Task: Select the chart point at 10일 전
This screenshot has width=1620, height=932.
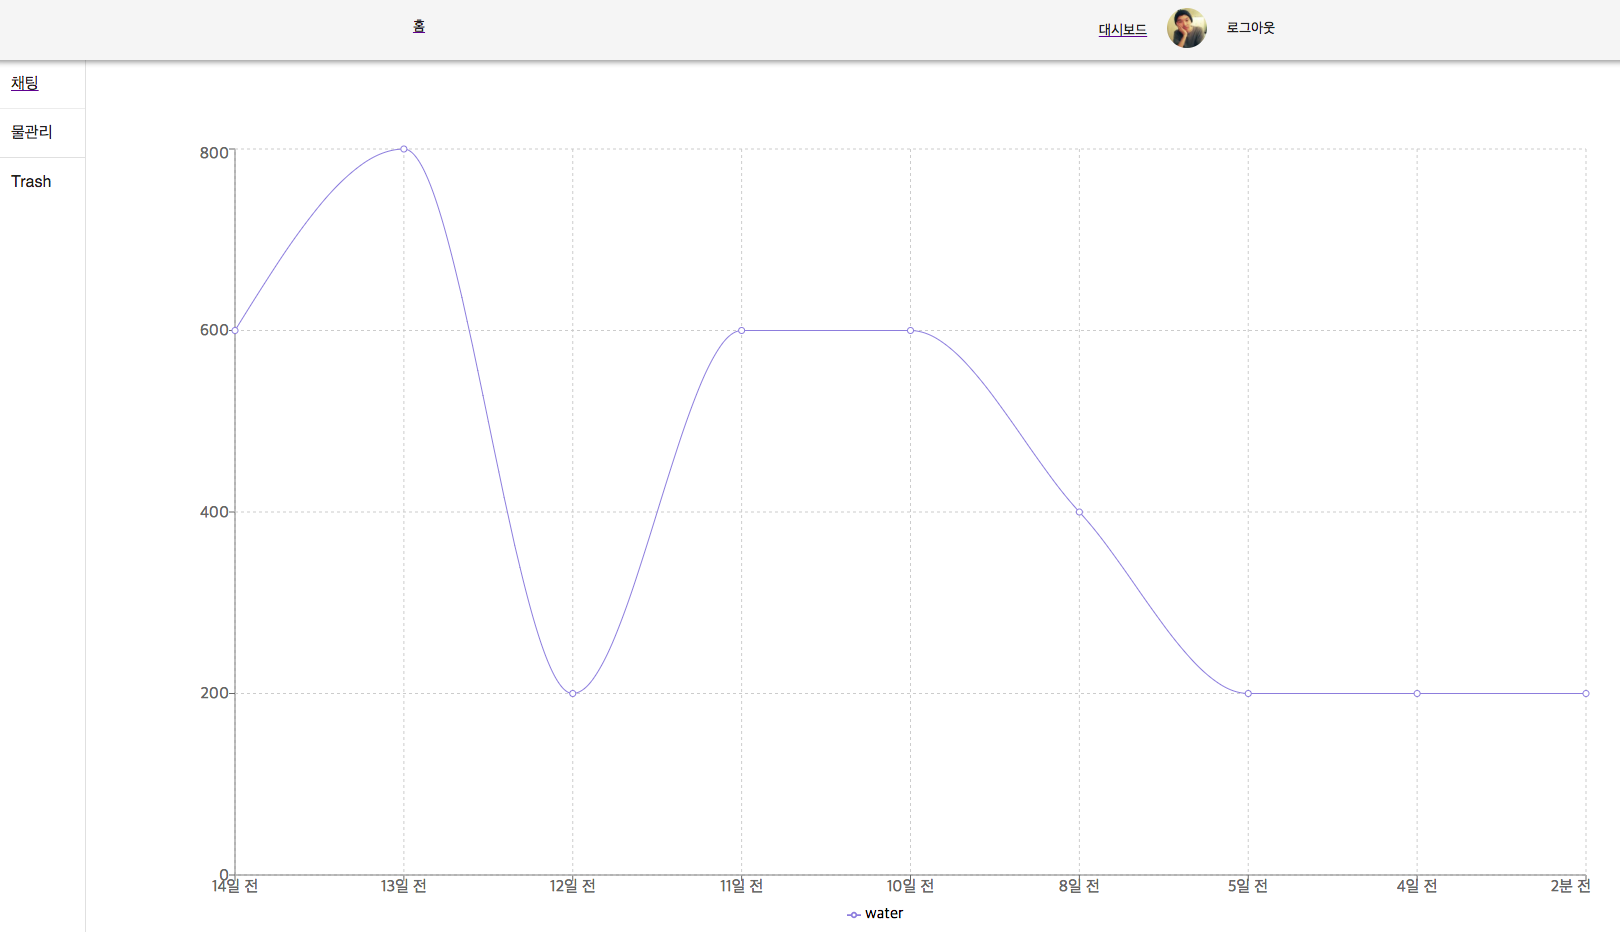Action: (x=910, y=330)
